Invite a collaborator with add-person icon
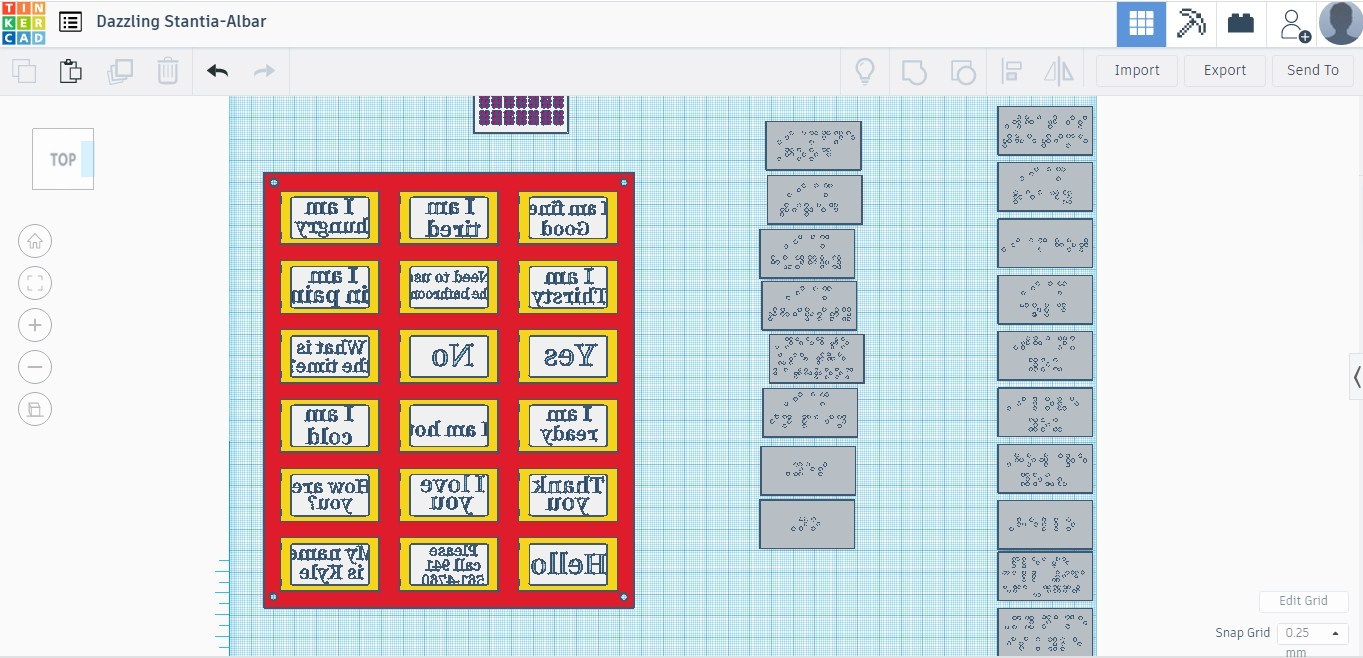 1293,24
